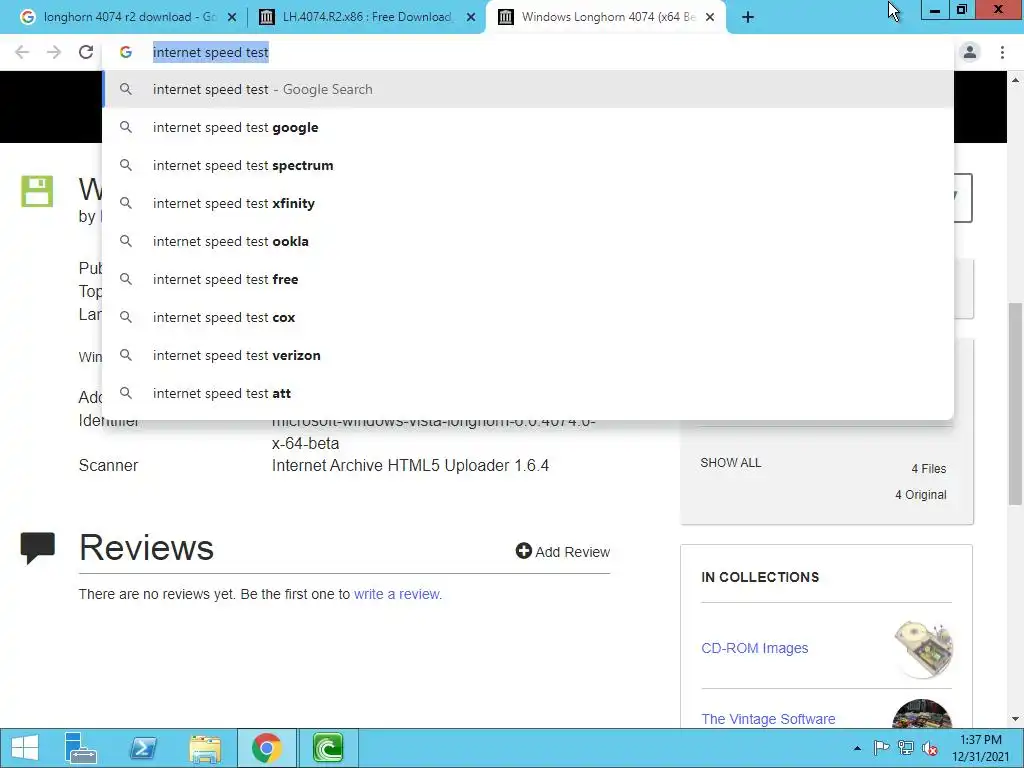The height and width of the screenshot is (768, 1024).
Task: Click the scrollbar down arrow
Action: [x=1015, y=719]
